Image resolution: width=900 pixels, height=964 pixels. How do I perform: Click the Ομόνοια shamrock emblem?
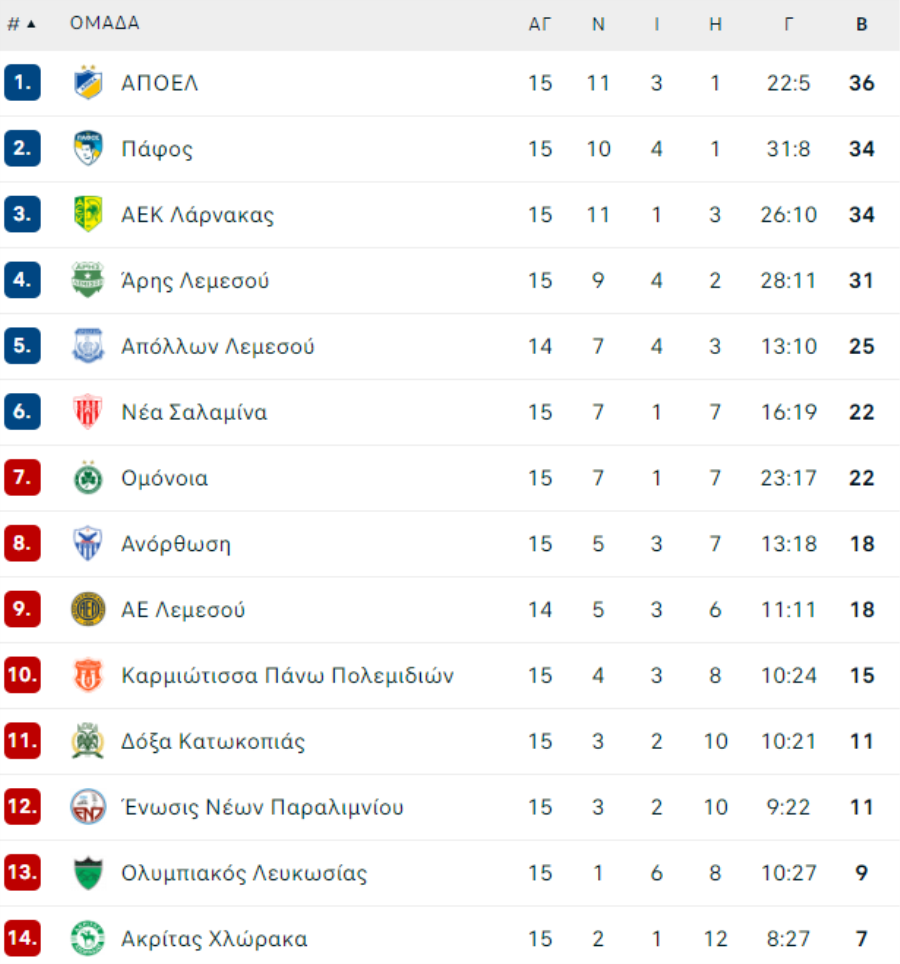pos(88,477)
